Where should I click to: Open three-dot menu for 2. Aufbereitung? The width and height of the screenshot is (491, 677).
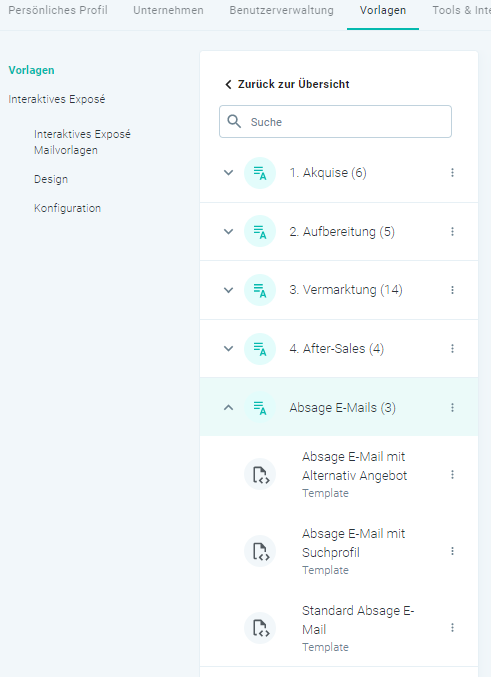click(x=452, y=232)
